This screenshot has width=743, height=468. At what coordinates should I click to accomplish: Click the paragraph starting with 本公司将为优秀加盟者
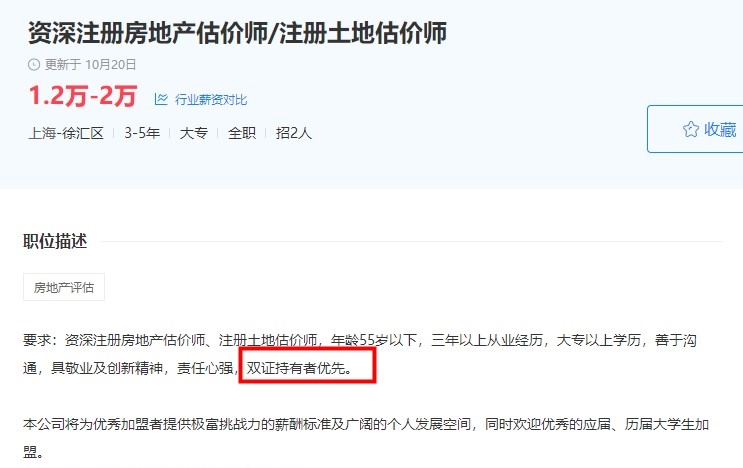pos(366,438)
